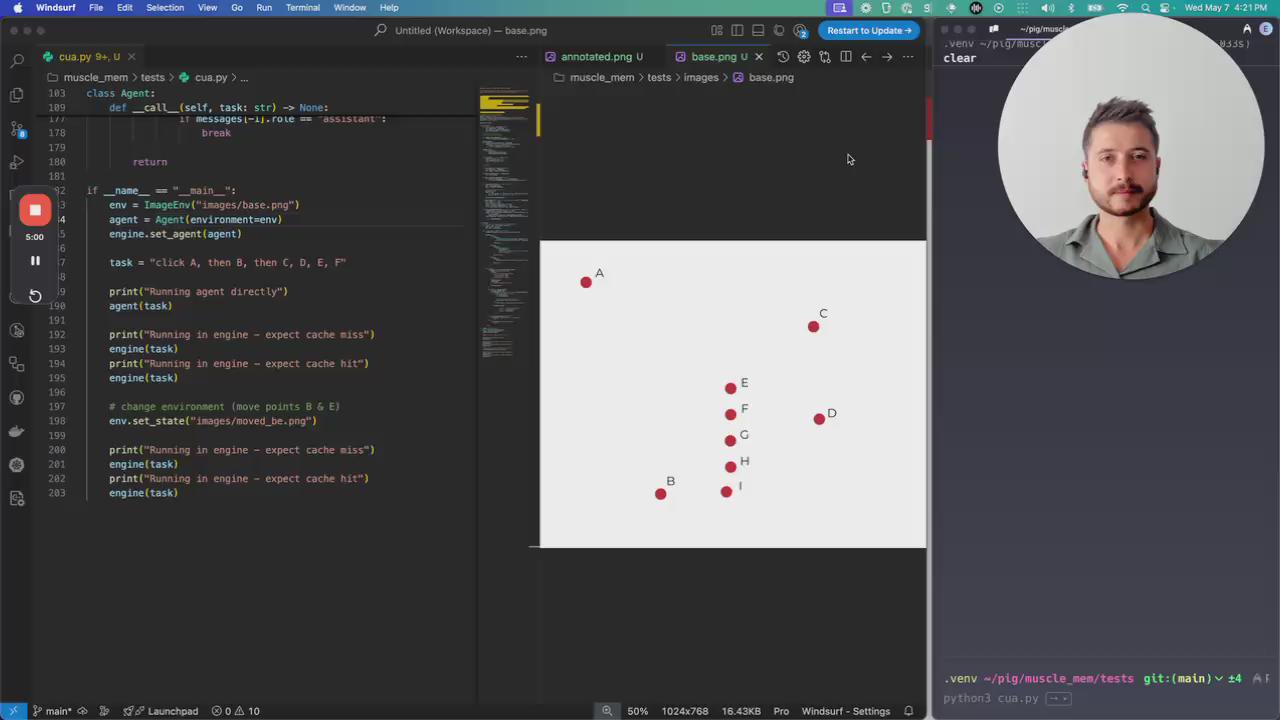Open errors and warnings count in status bar
Screen dimensions: 1280x720
coord(236,711)
